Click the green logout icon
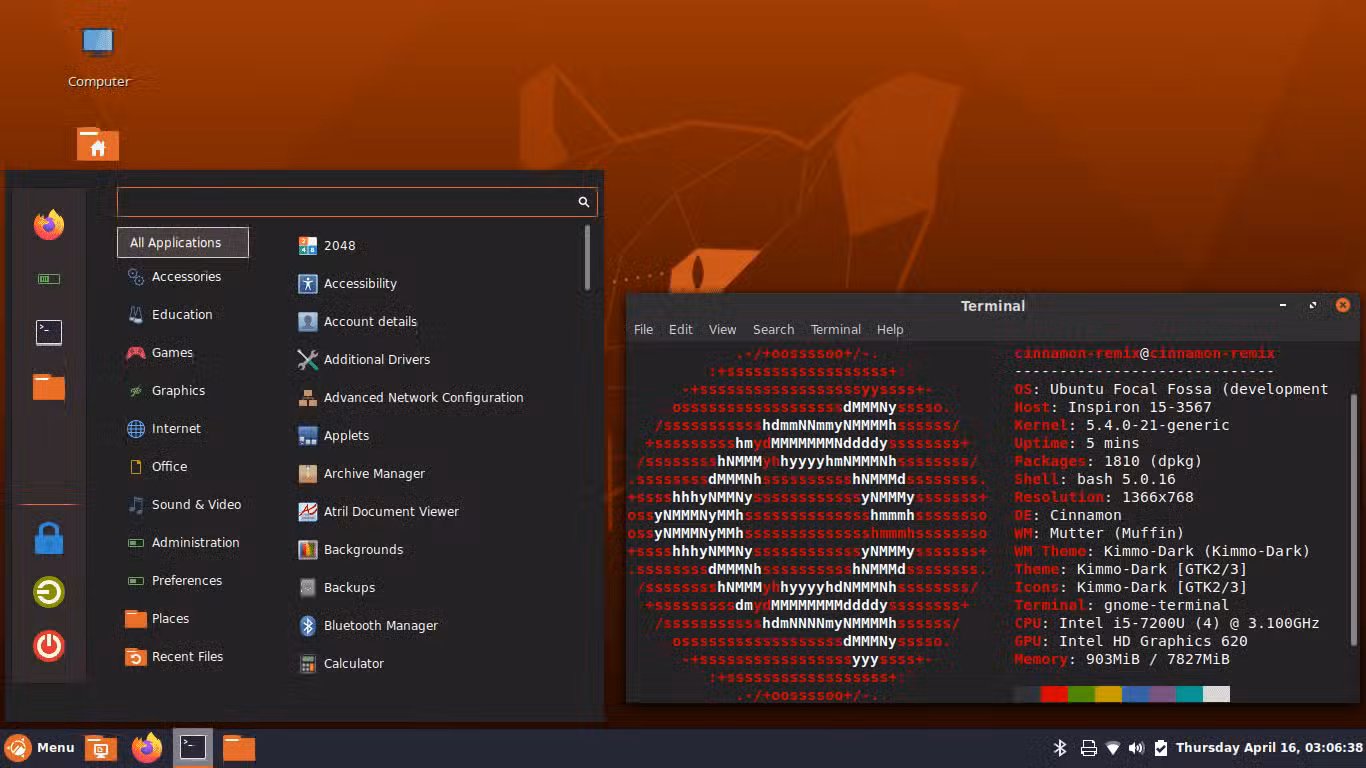This screenshot has height=768, width=1366. pyautogui.click(x=49, y=592)
